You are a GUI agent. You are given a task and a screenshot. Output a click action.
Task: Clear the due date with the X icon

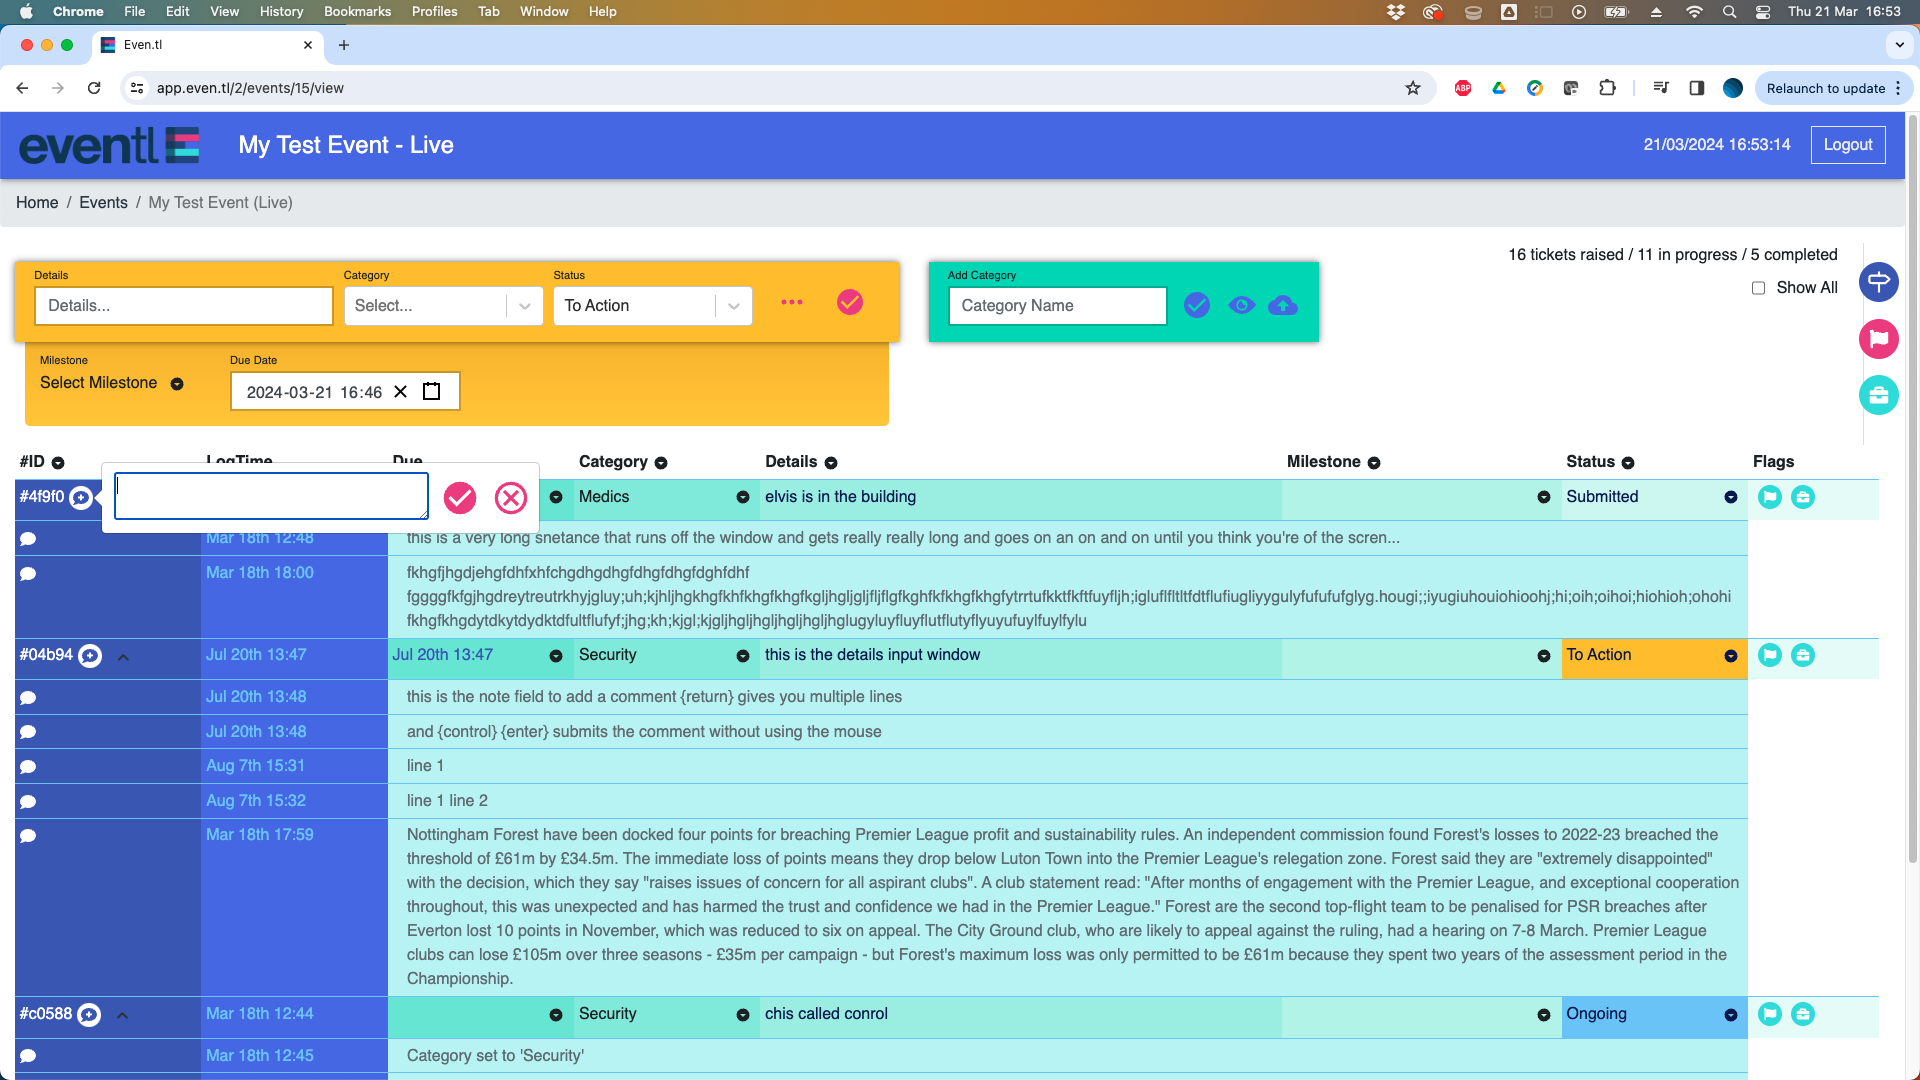[x=400, y=392]
